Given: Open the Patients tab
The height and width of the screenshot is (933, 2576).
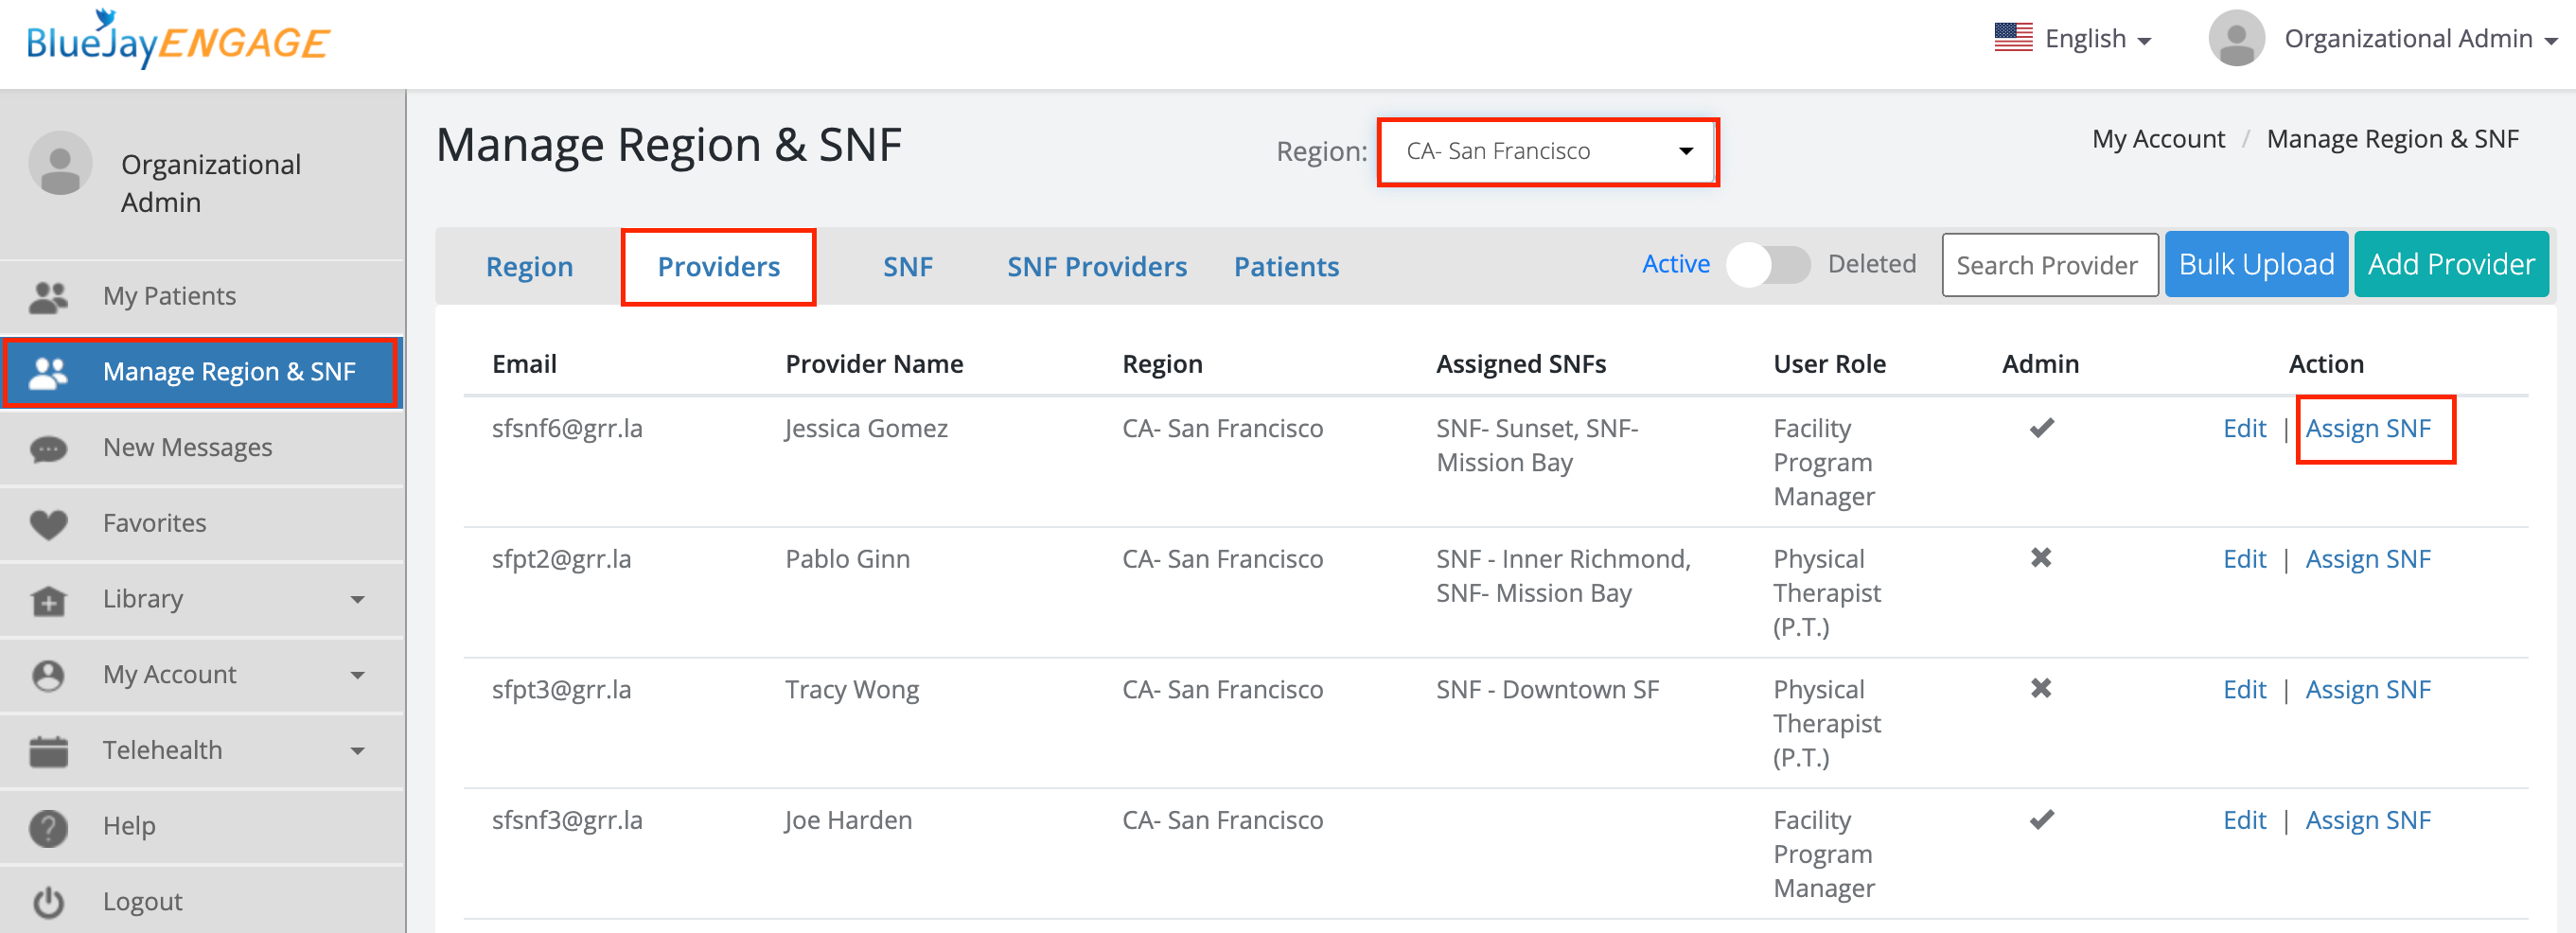Looking at the screenshot, I should (1285, 267).
